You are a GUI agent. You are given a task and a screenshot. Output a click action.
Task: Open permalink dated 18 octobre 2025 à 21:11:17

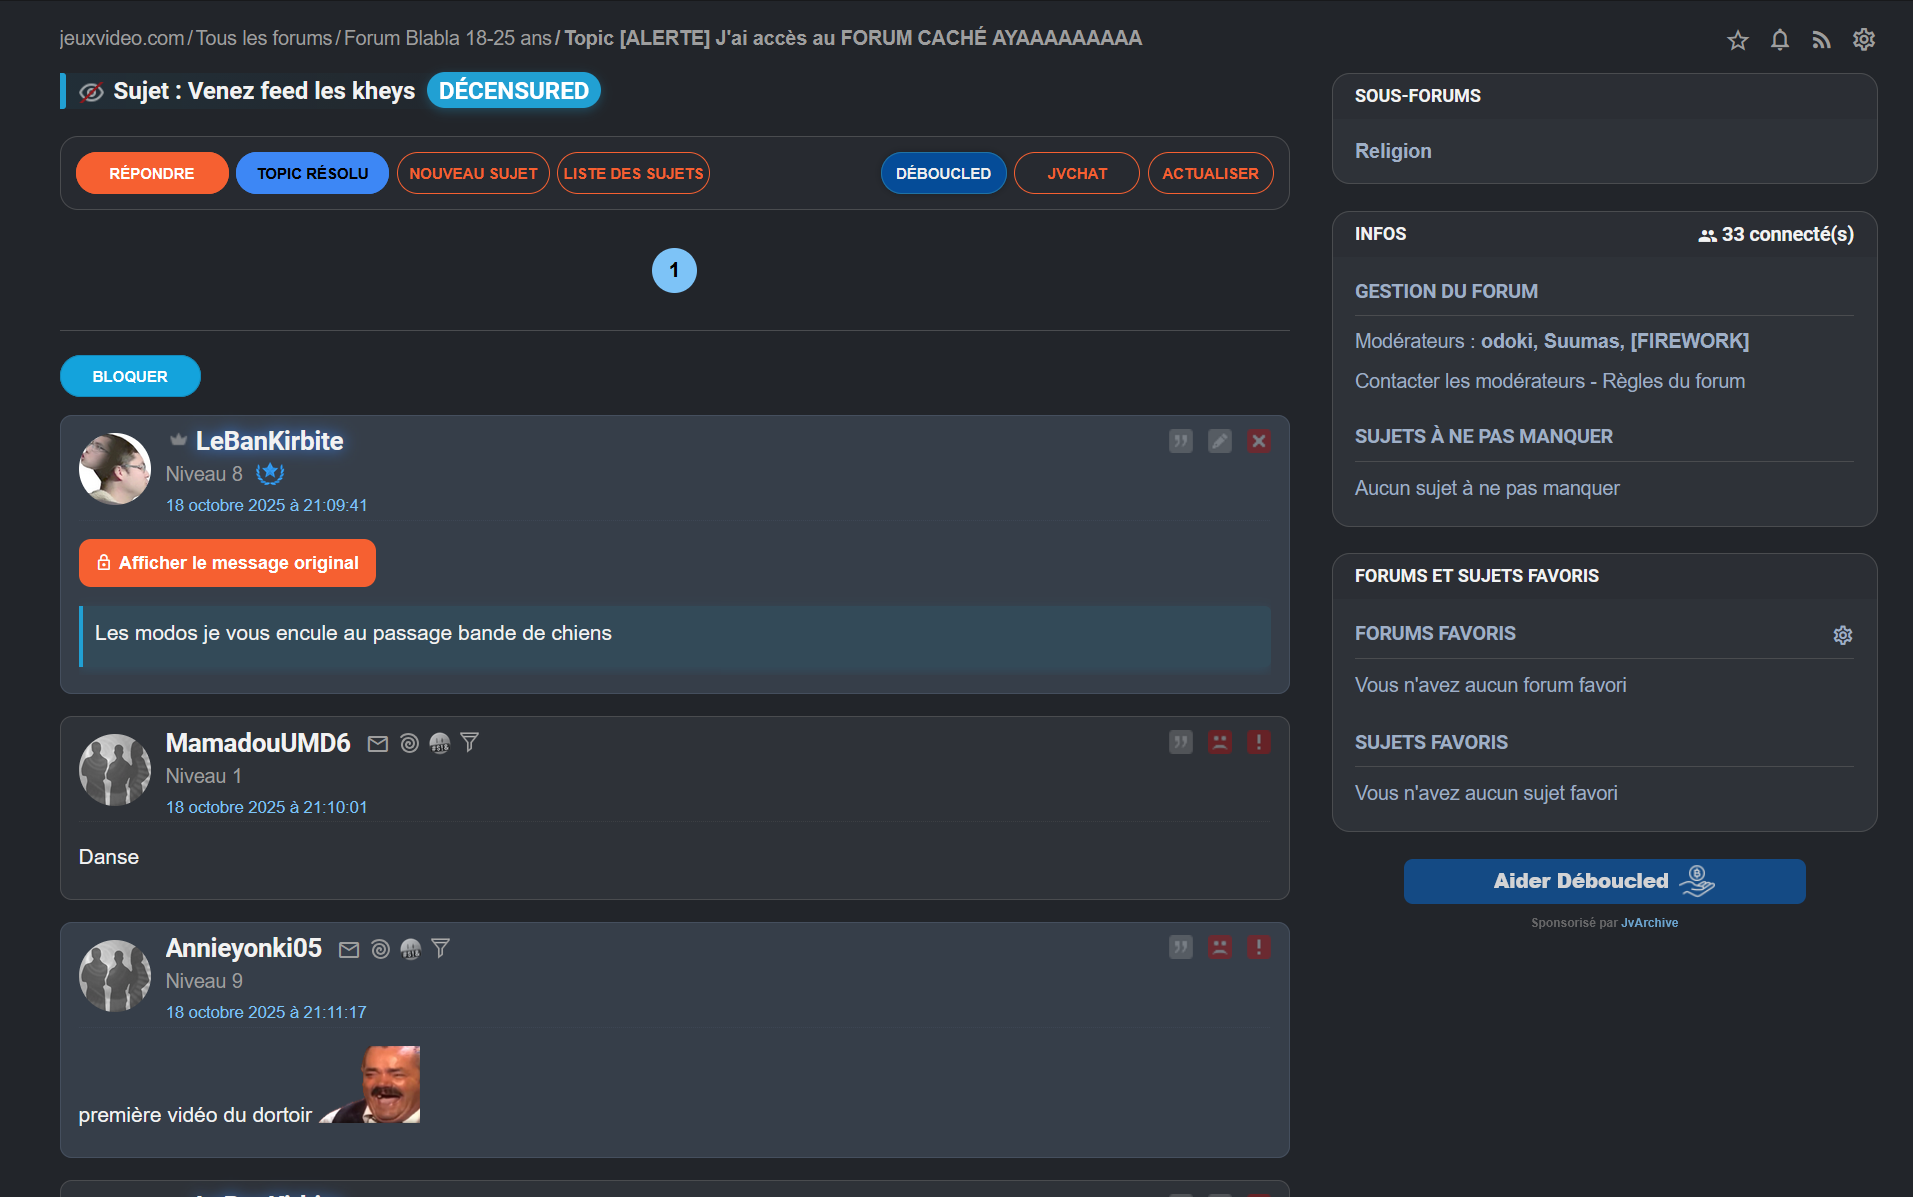point(266,1012)
